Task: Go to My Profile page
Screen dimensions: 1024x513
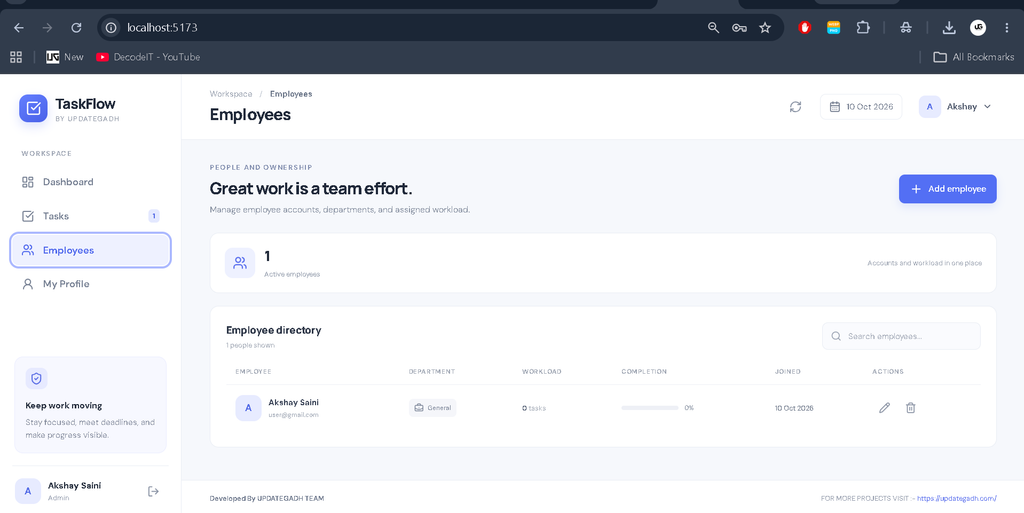Action: (90, 284)
